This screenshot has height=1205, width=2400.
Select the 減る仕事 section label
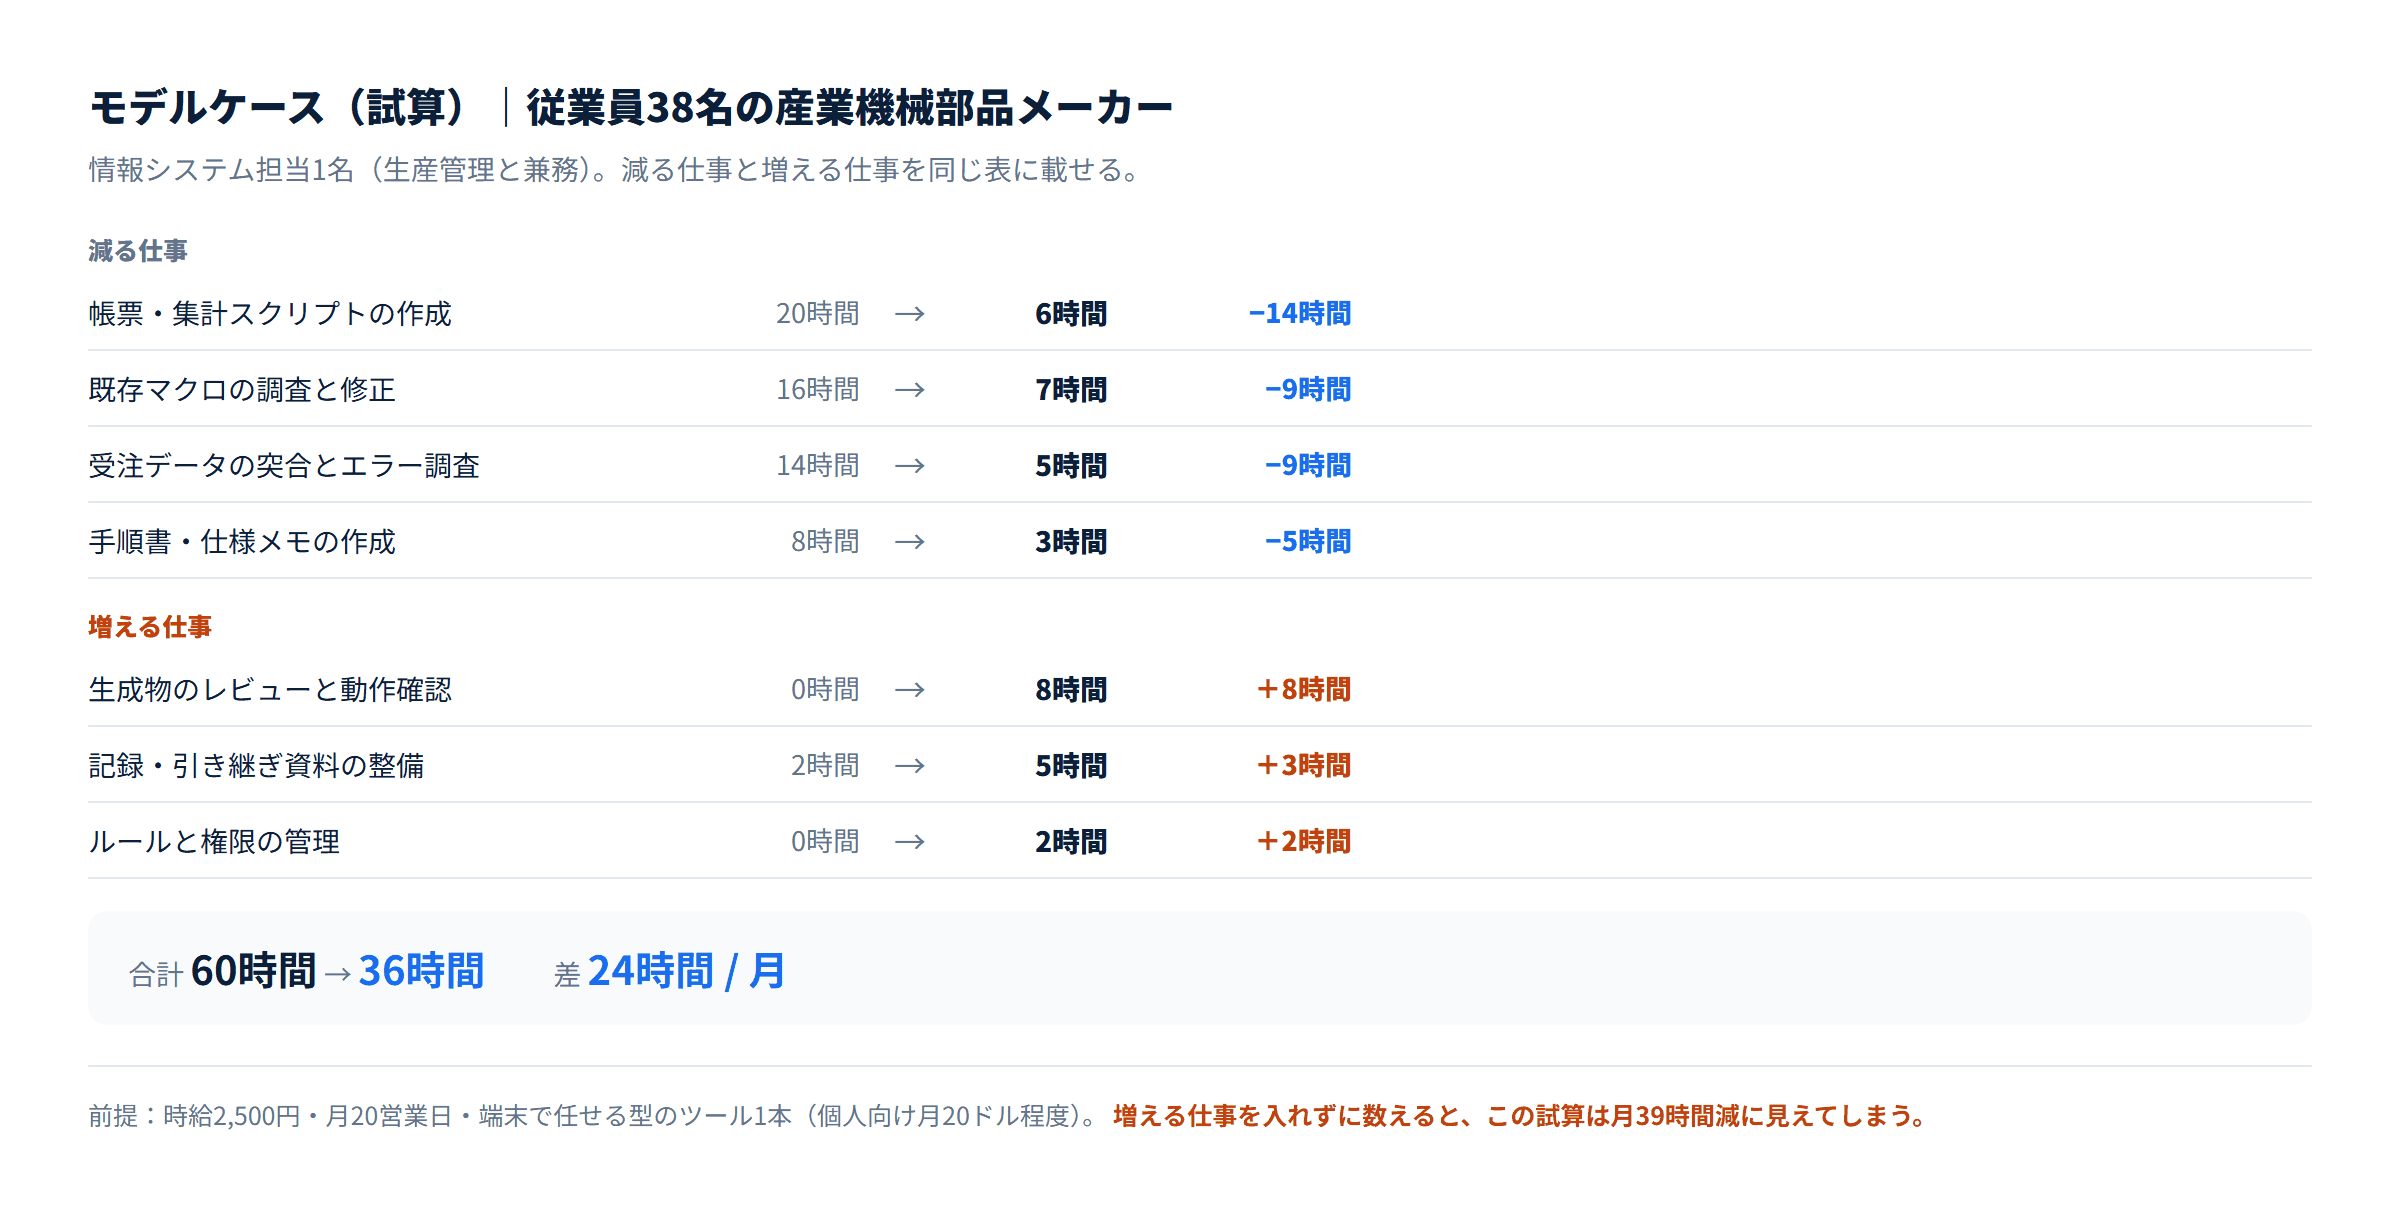point(138,251)
